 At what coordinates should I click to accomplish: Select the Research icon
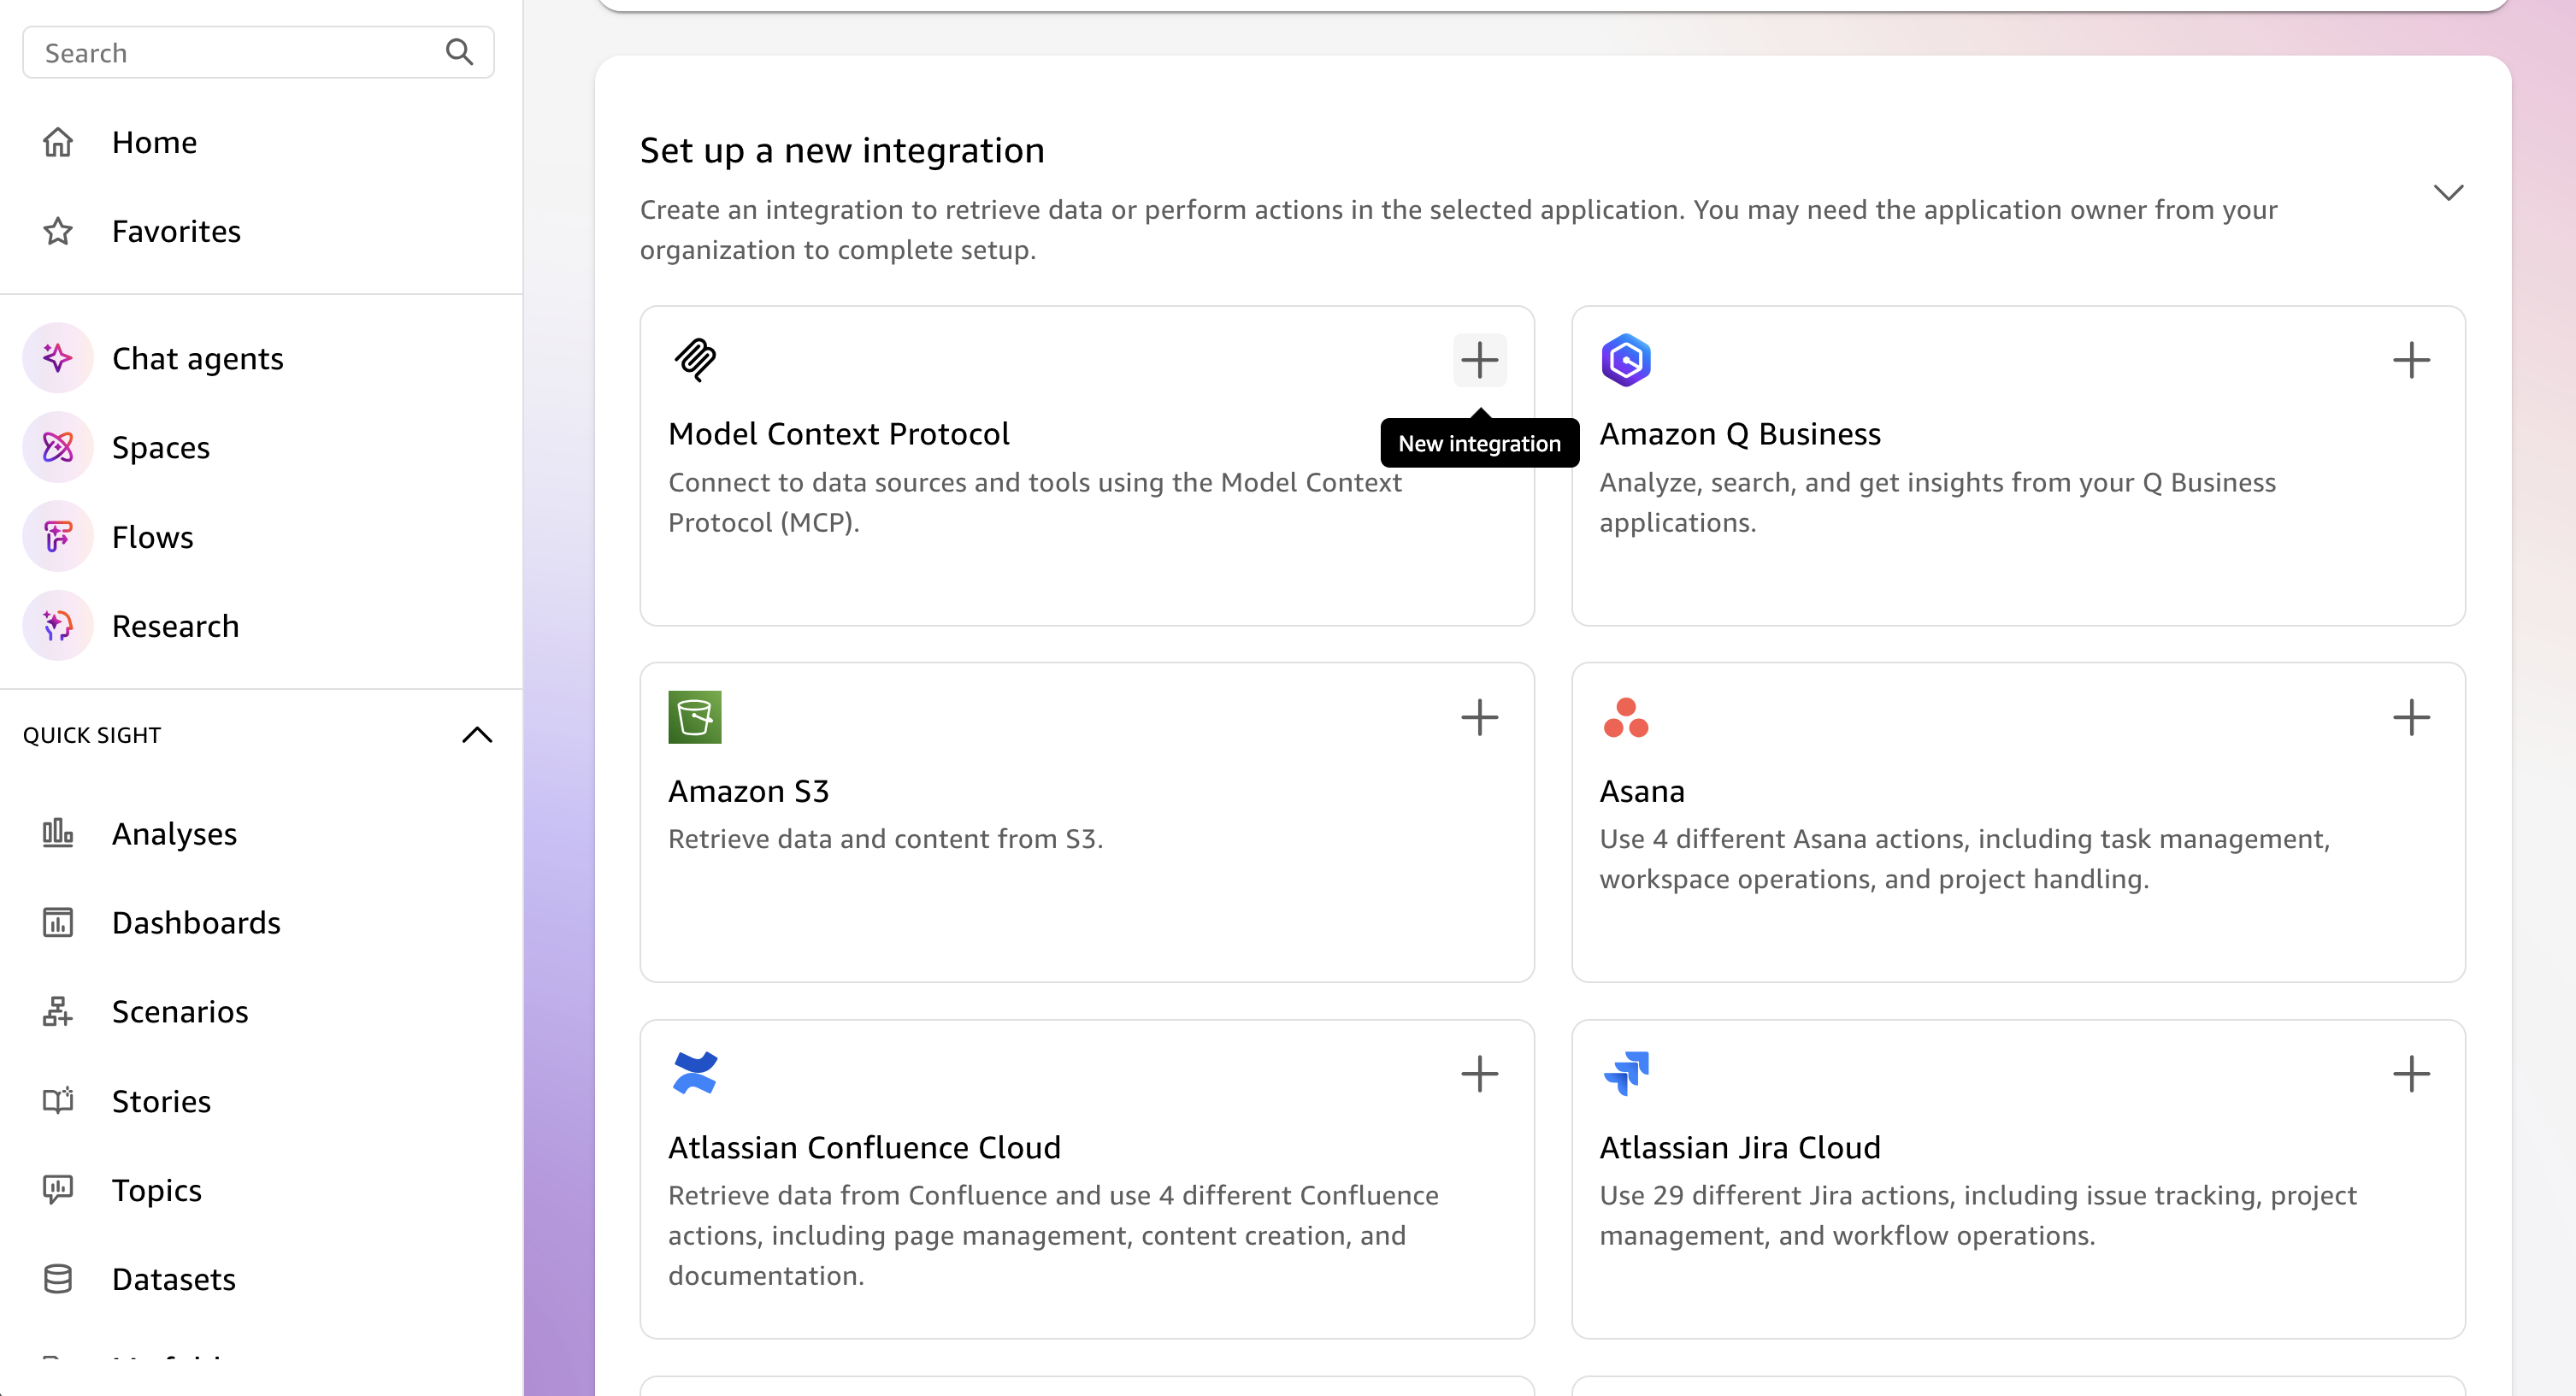click(x=57, y=625)
